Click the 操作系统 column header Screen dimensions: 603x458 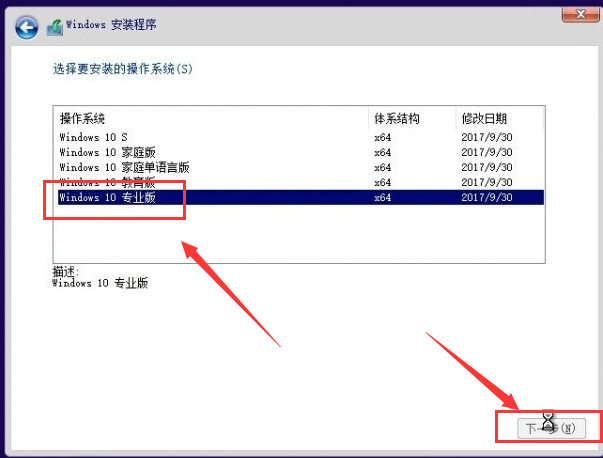point(82,118)
